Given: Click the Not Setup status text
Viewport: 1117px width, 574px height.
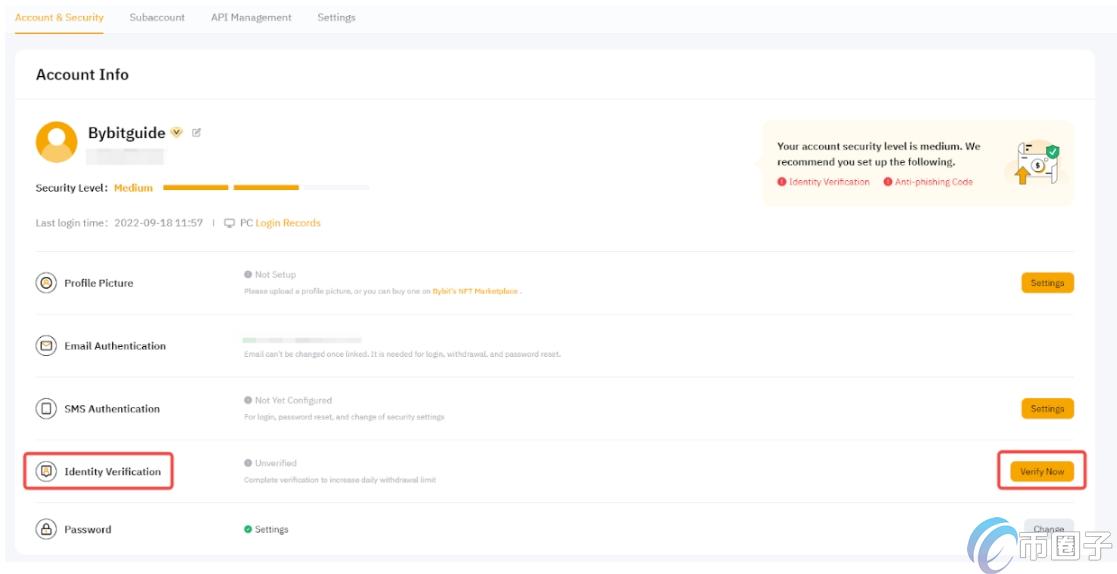Looking at the screenshot, I should 275,274.
